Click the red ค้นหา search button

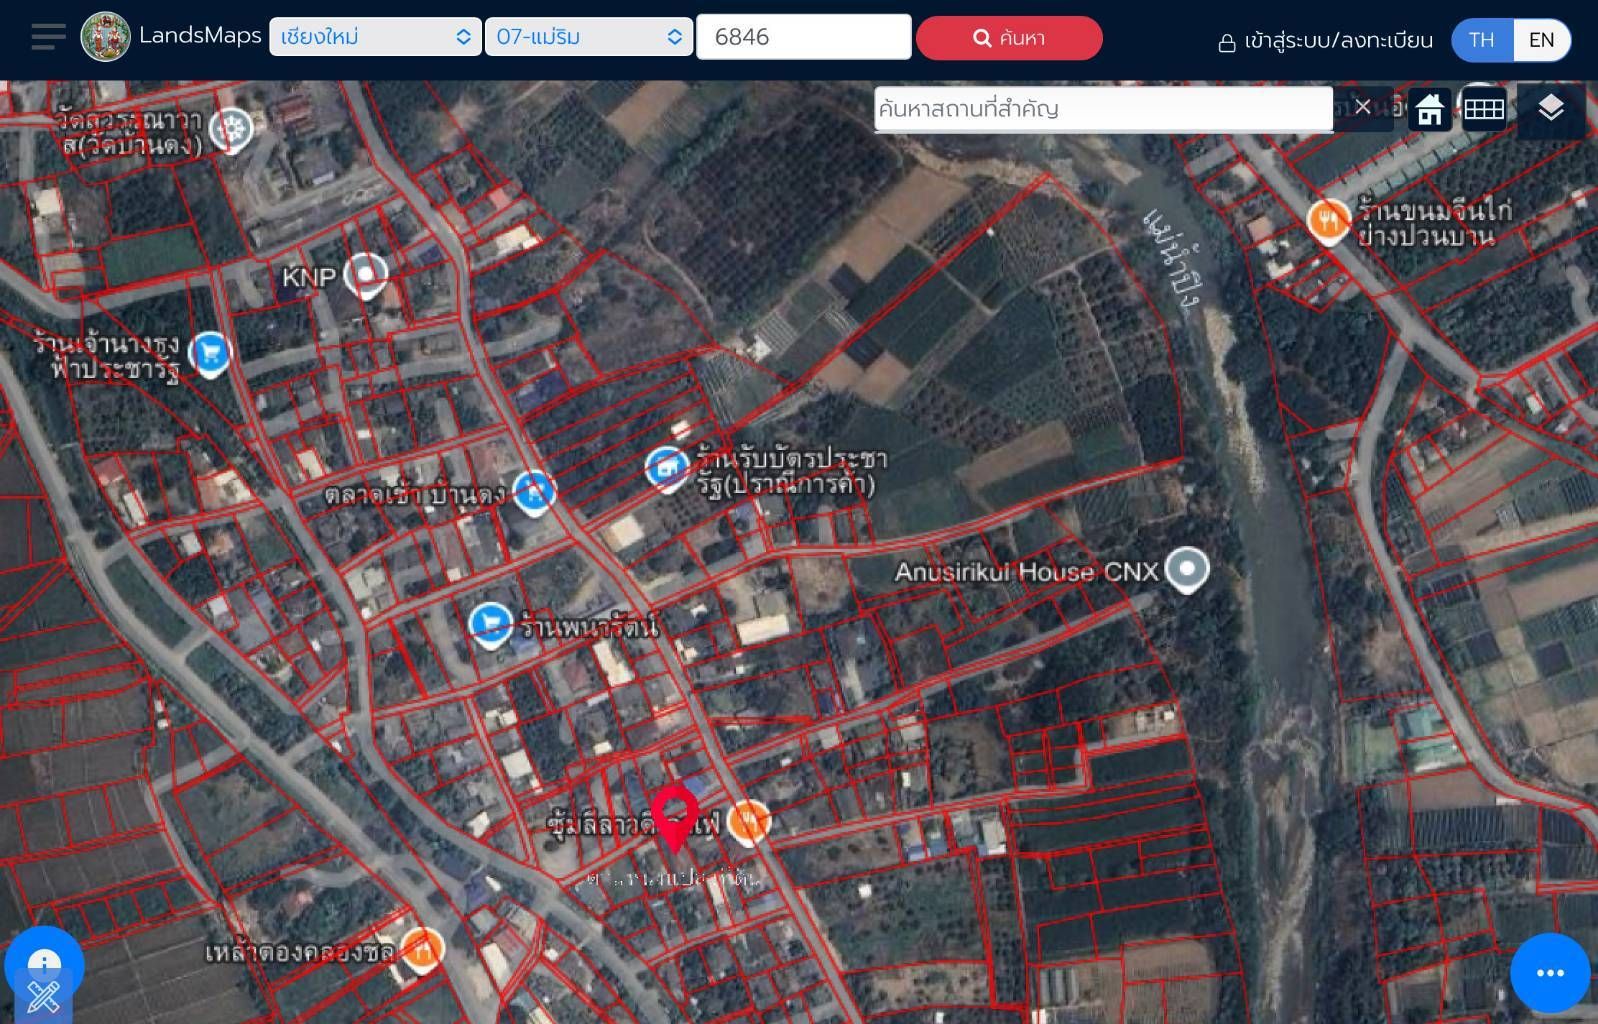coord(1008,38)
